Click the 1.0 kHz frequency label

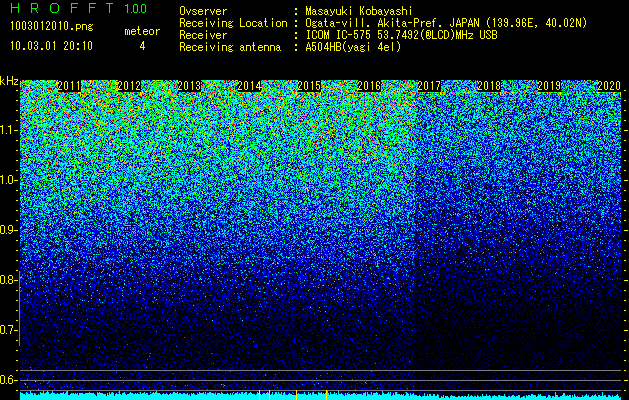8,180
